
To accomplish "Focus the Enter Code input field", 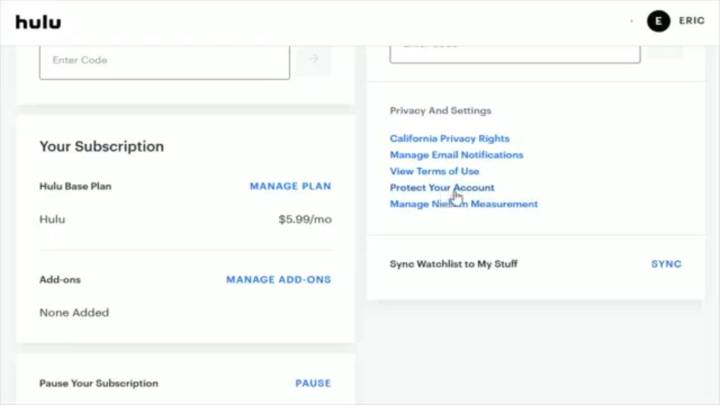I will click(x=164, y=62).
